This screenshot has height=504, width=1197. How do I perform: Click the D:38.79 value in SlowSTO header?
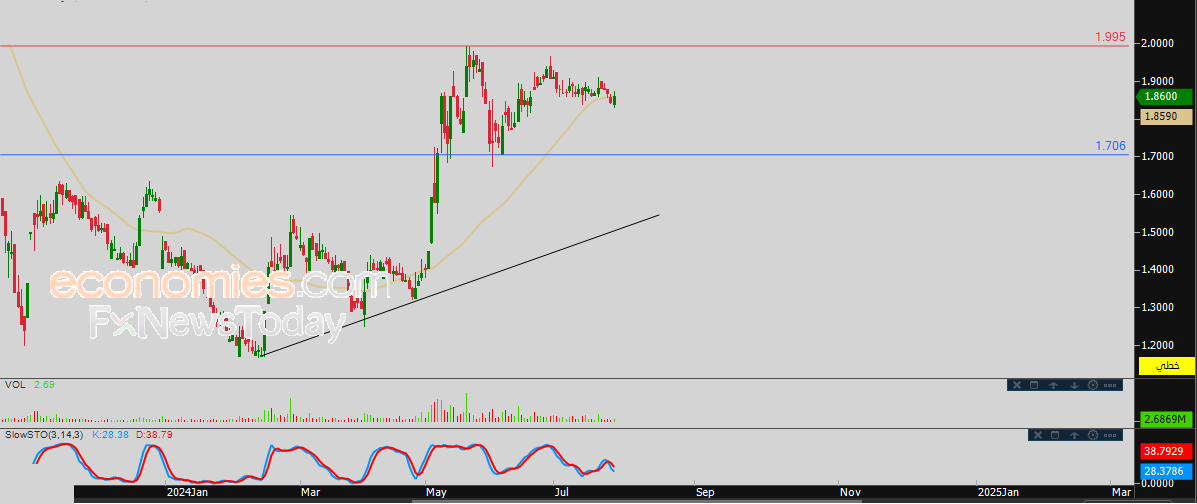[x=155, y=434]
